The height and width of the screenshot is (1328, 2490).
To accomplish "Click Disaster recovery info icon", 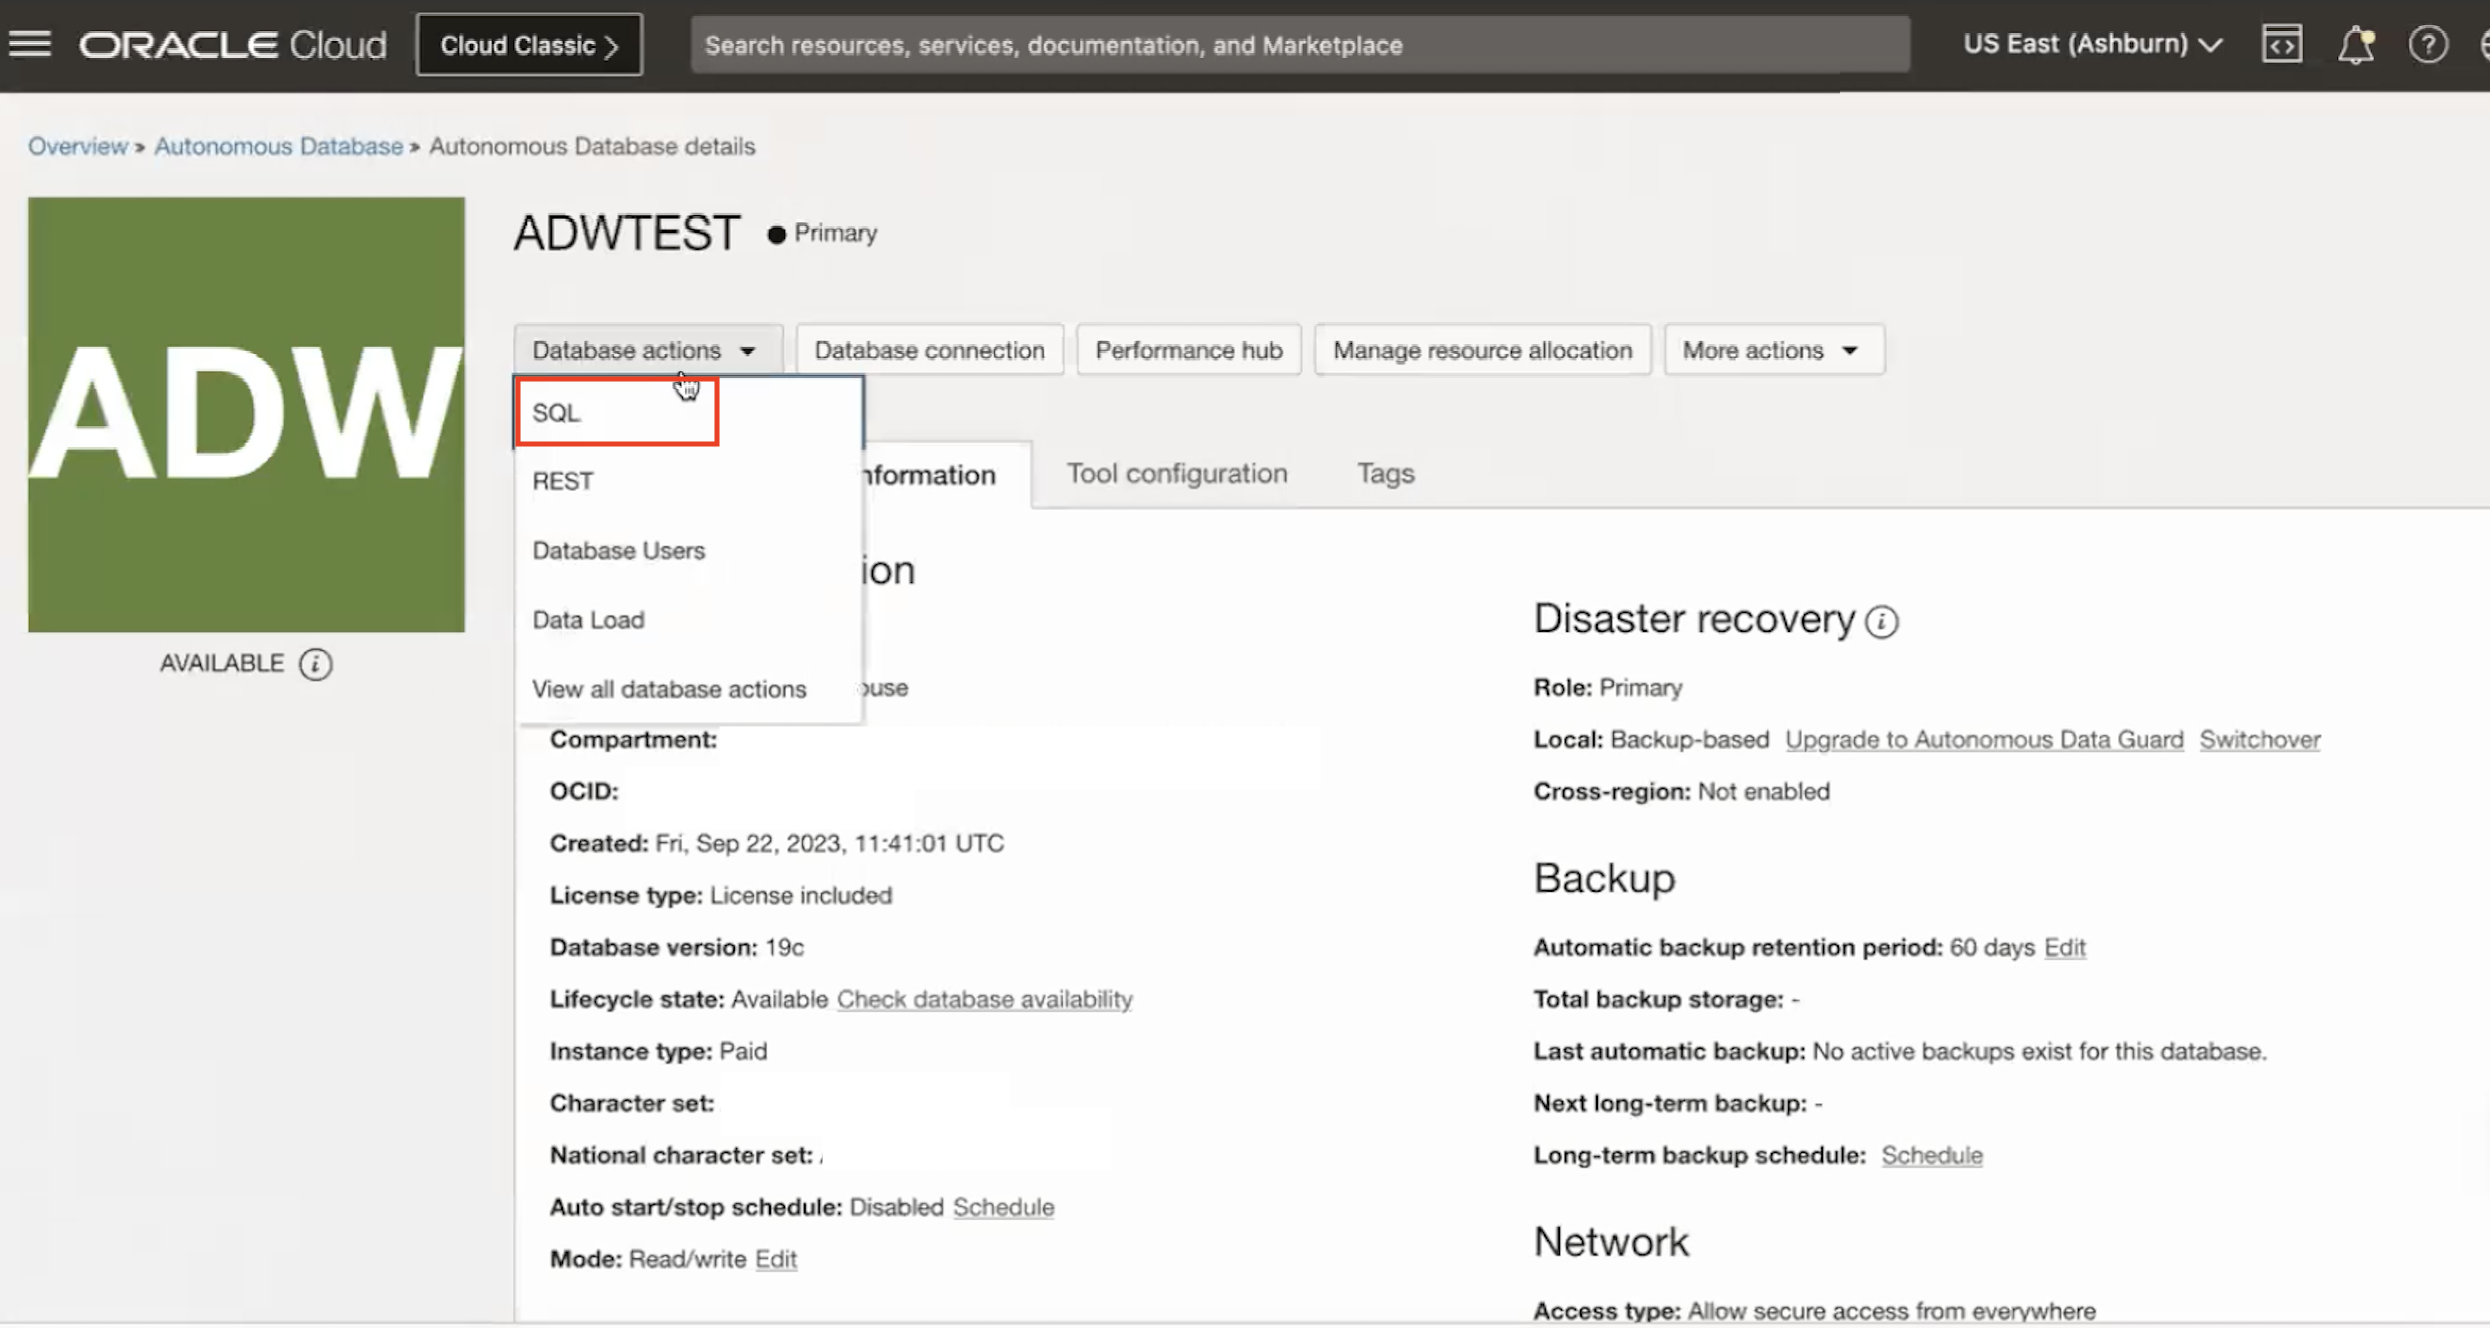I will click(x=1881, y=622).
